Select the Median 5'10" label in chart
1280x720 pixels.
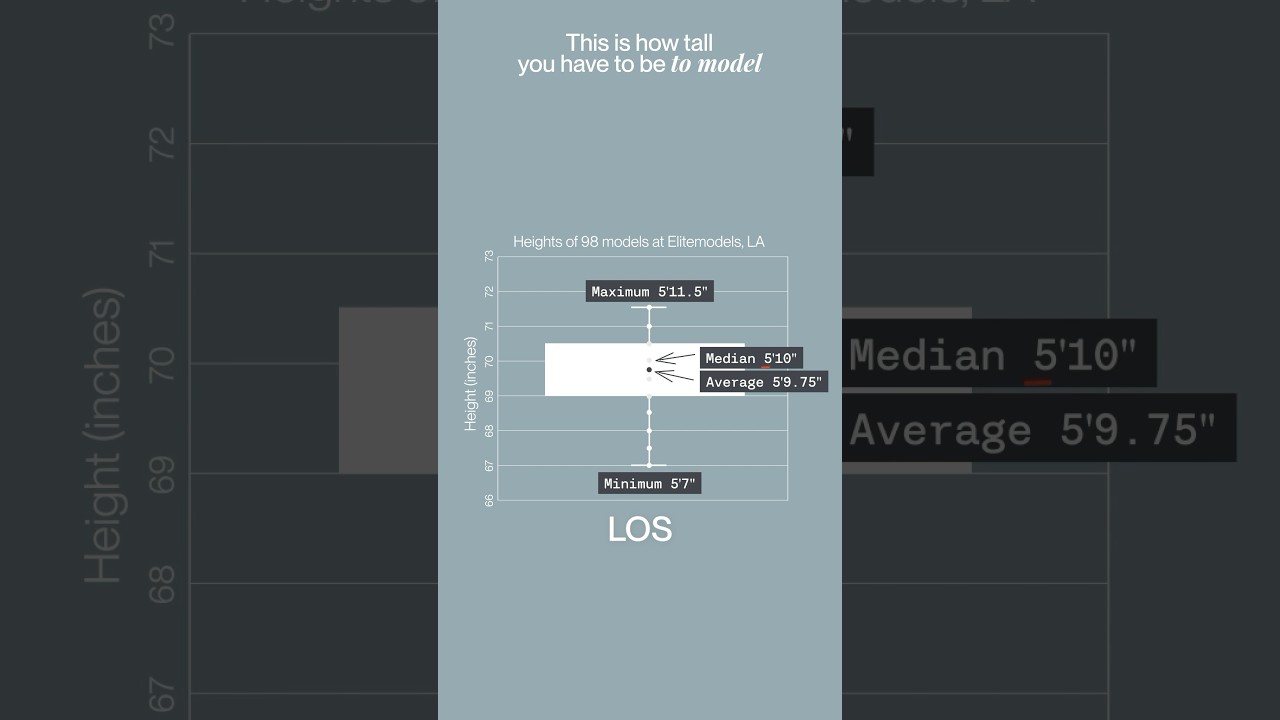[751, 358]
